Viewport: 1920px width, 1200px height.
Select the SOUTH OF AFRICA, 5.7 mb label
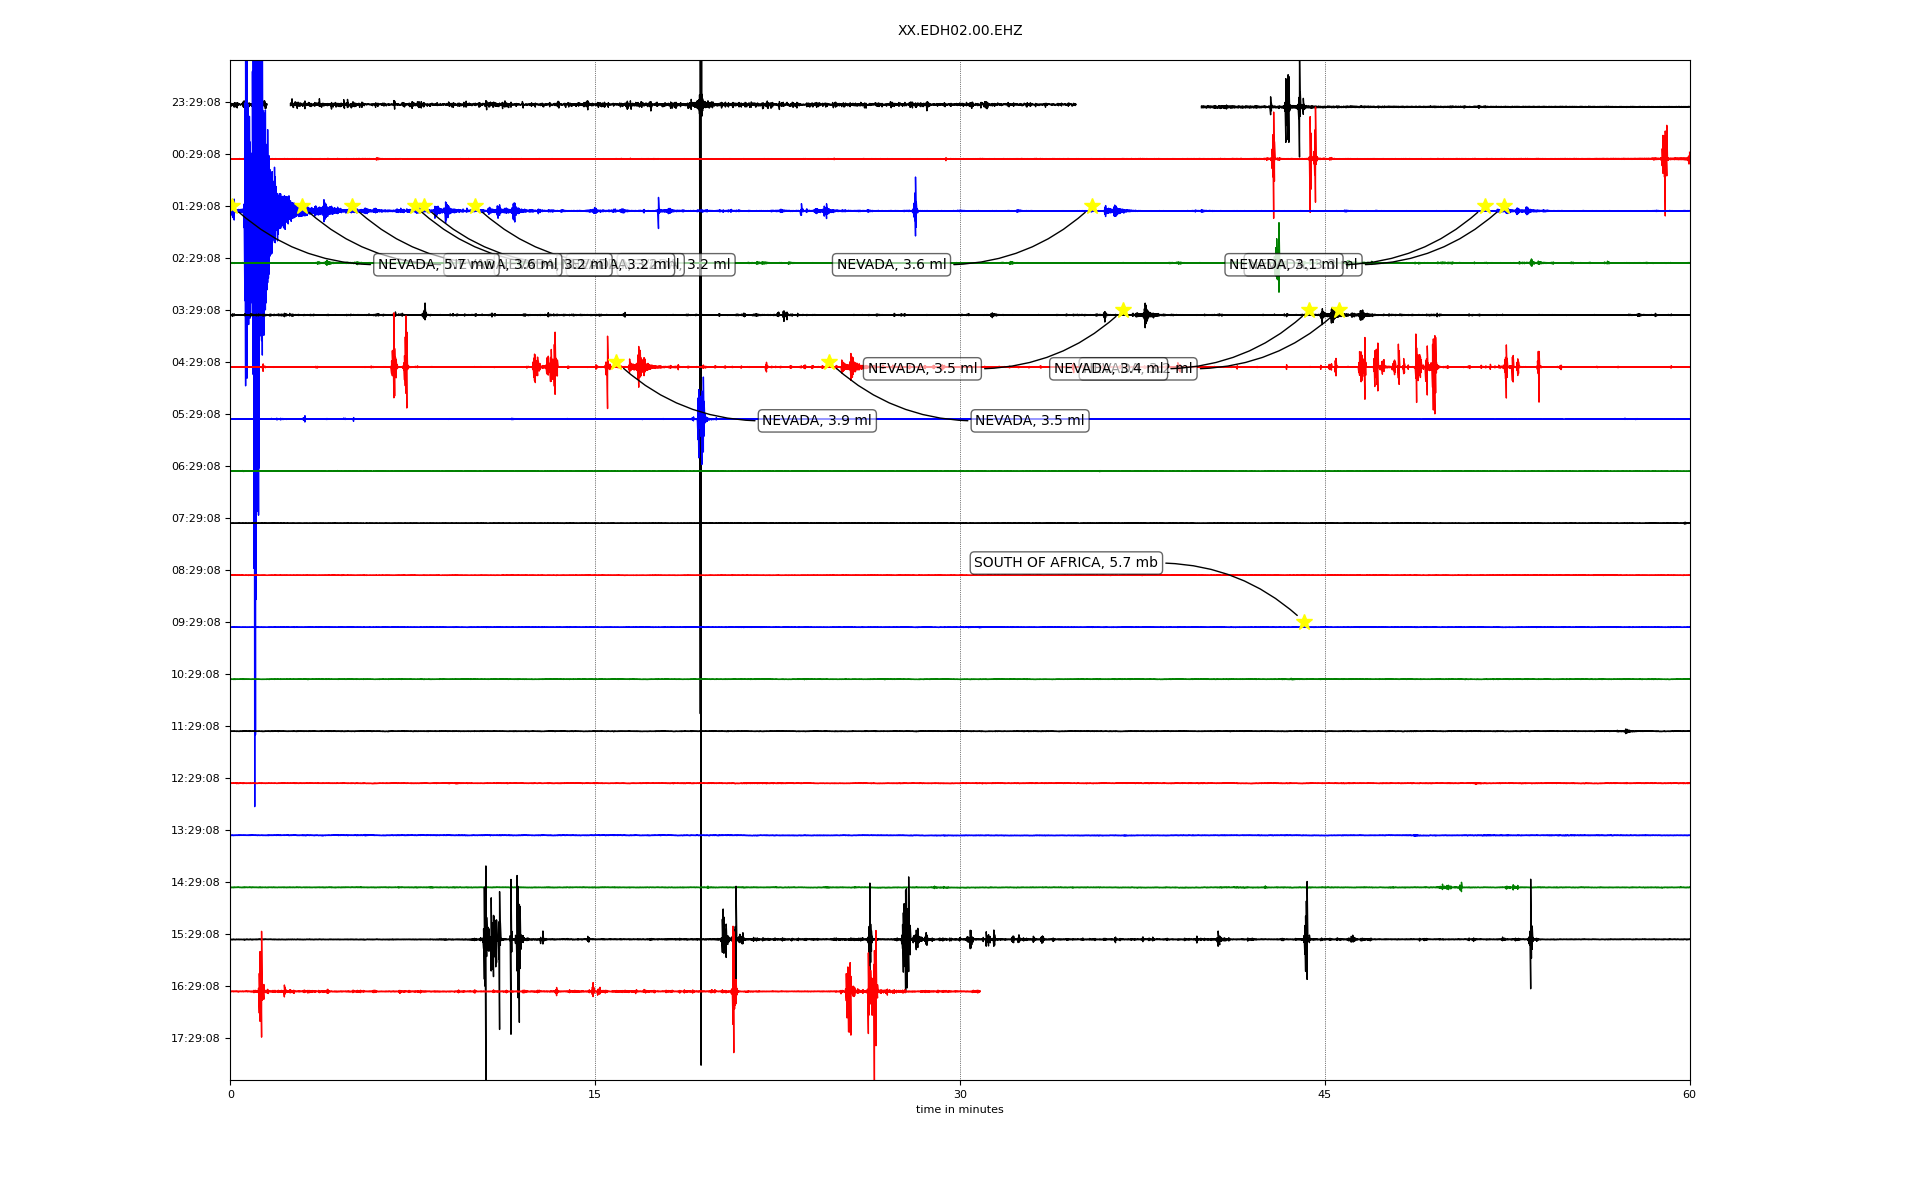click(1065, 563)
